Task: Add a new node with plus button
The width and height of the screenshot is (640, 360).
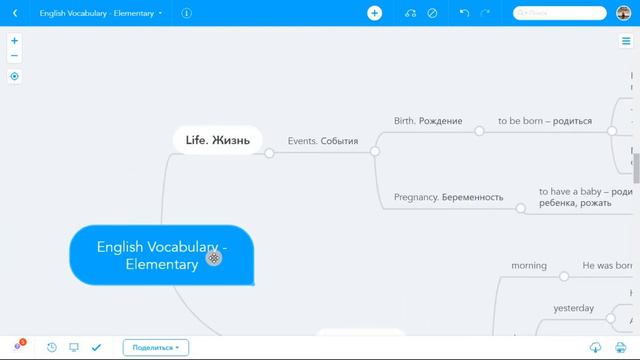Action: pyautogui.click(x=374, y=13)
